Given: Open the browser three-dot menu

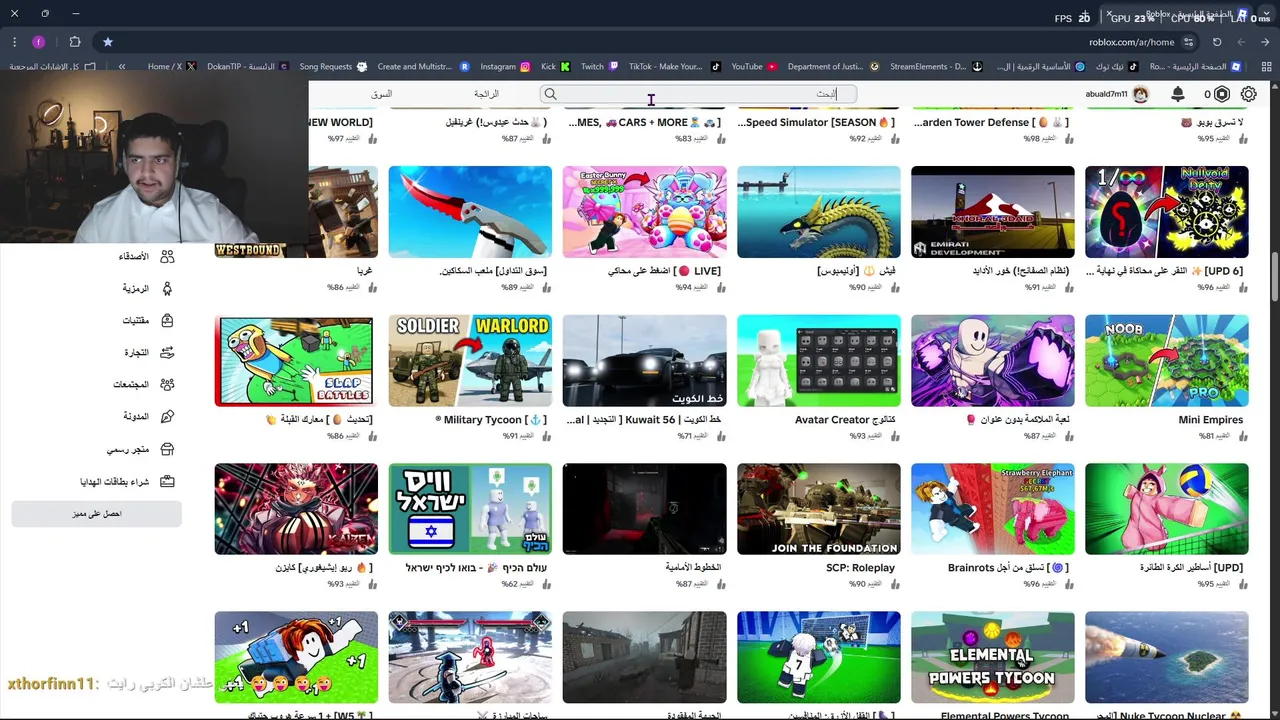Looking at the screenshot, I should (14, 42).
